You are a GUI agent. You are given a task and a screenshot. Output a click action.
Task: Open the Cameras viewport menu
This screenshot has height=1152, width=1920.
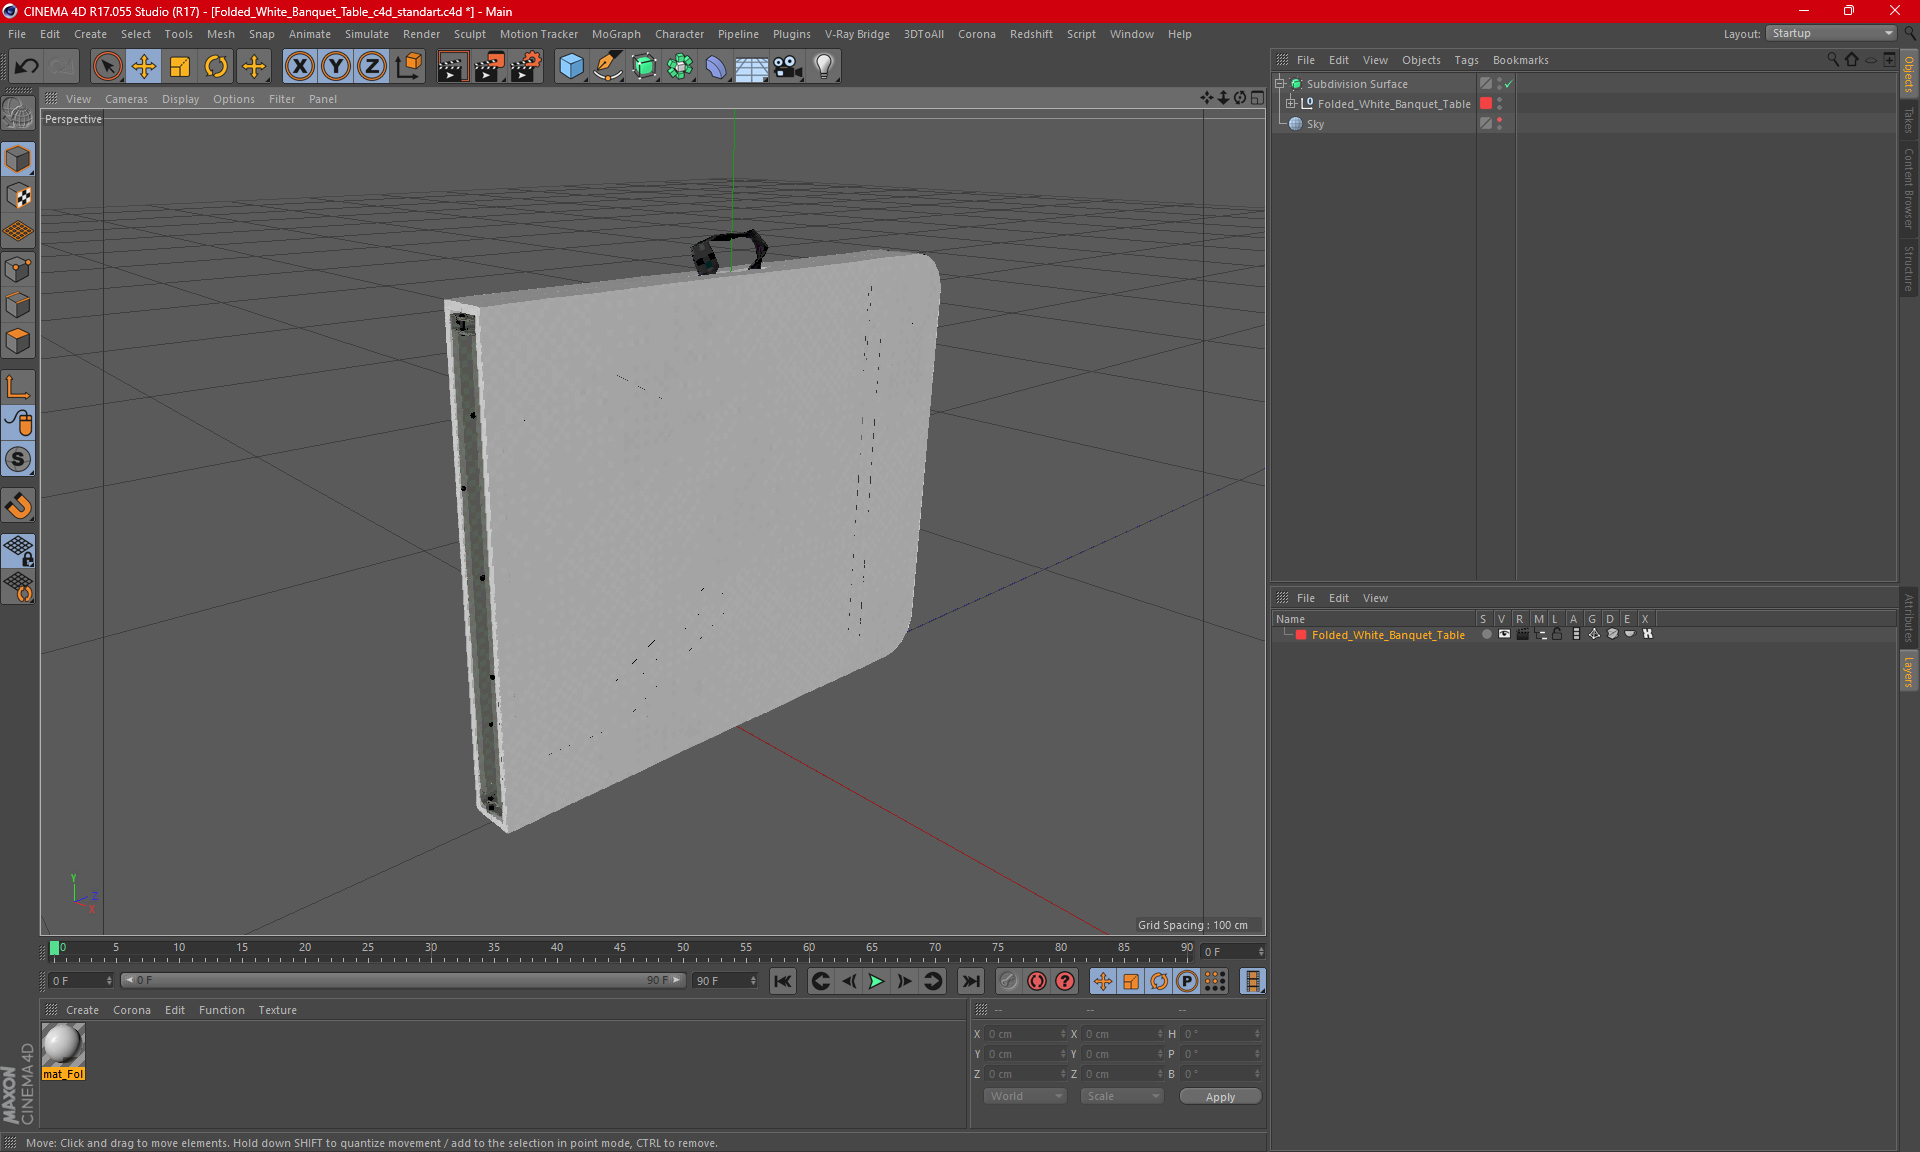pos(126,99)
